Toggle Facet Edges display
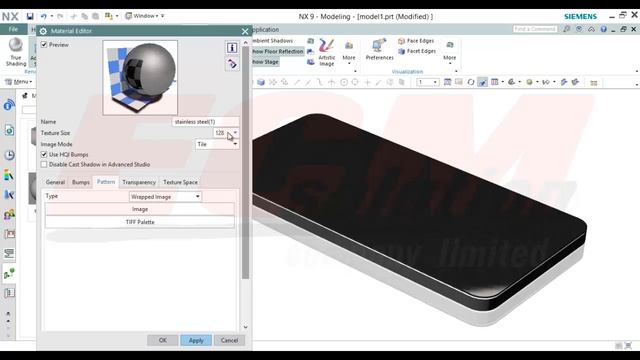 point(417,51)
